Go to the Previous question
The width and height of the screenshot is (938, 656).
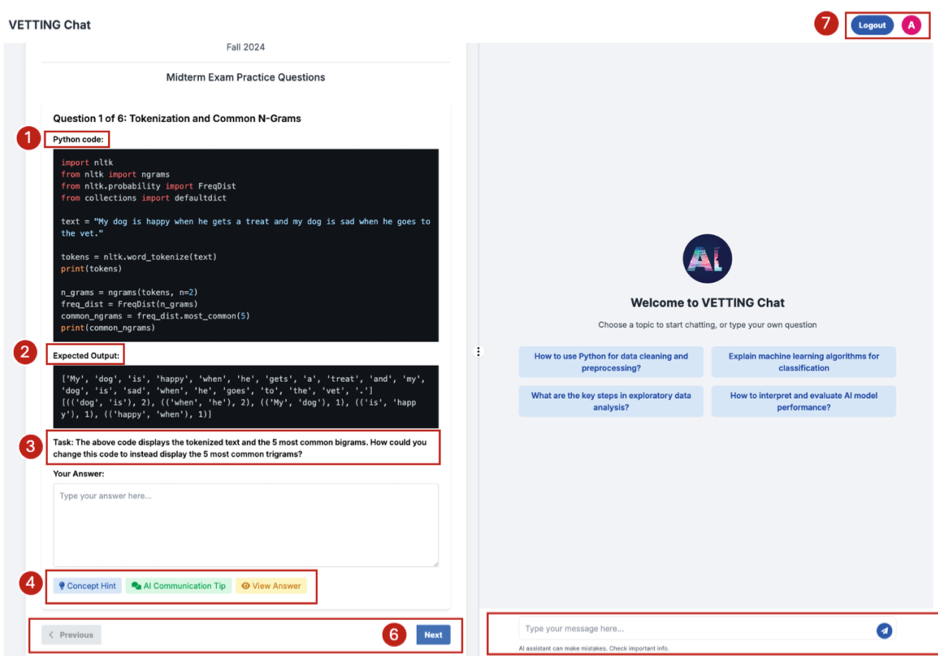71,634
